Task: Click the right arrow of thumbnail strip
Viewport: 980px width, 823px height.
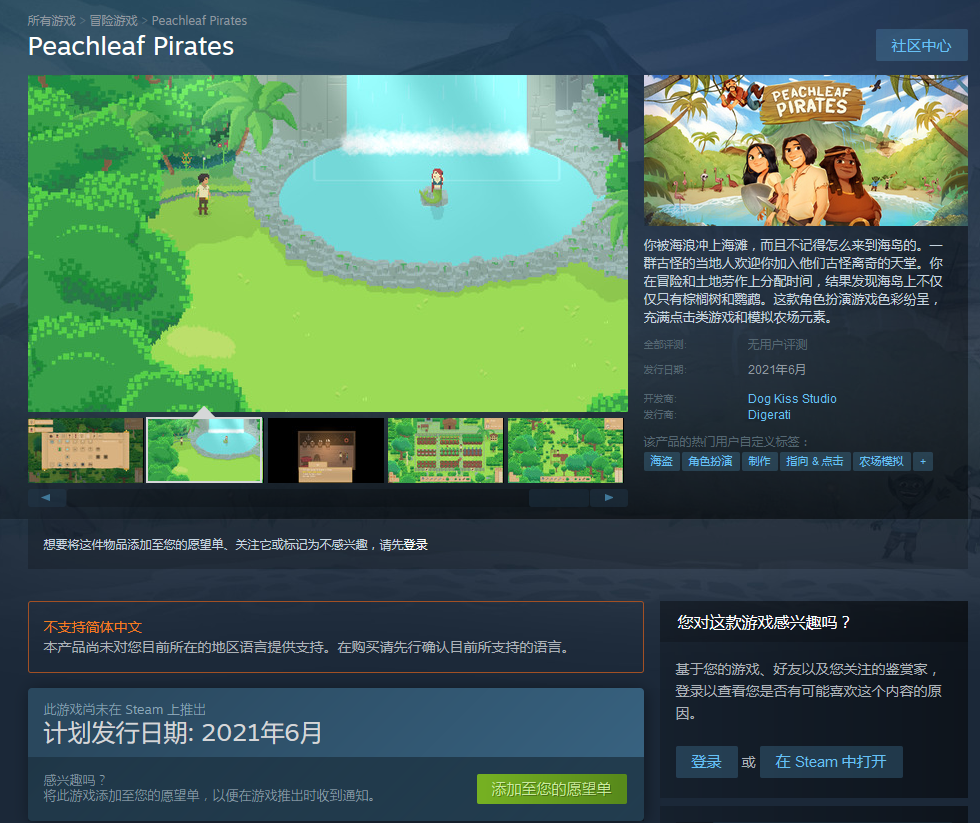Action: tap(609, 497)
